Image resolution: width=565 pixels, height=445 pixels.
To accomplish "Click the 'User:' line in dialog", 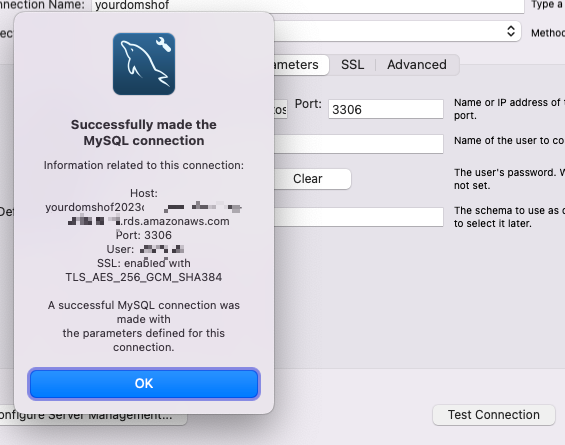I will point(145,249).
